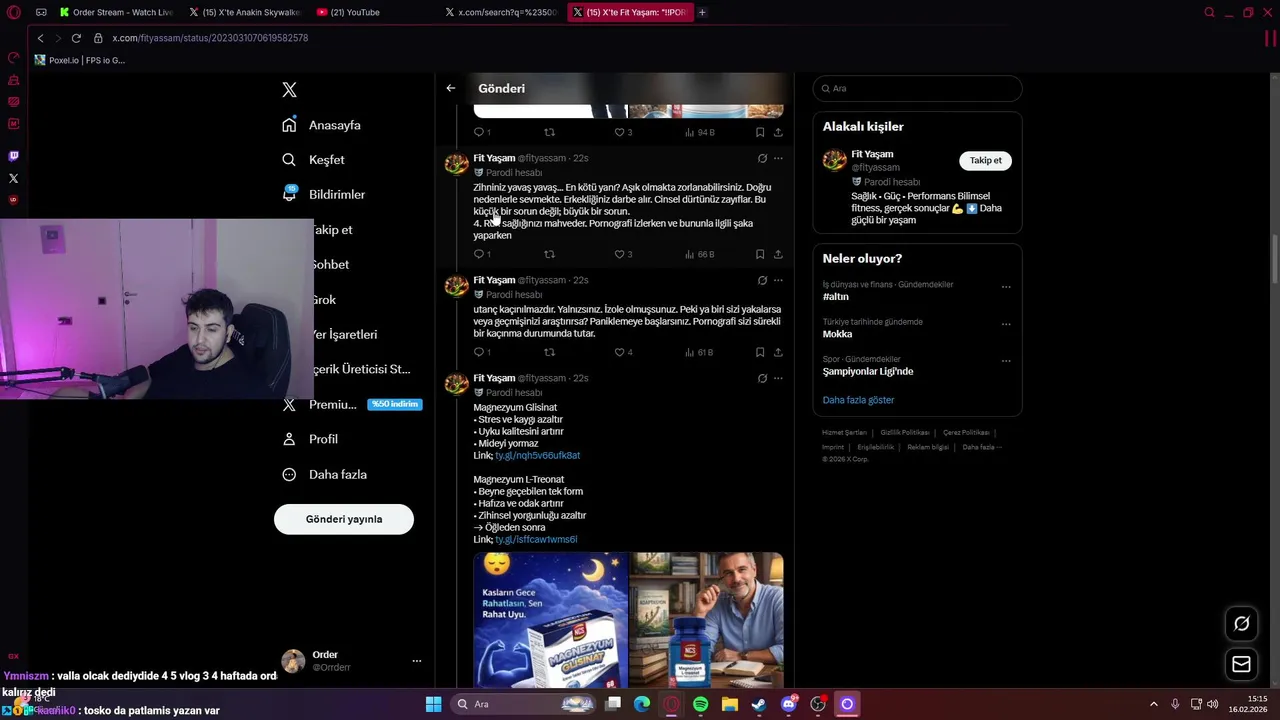Open more options for #altın trend

pos(1006,286)
